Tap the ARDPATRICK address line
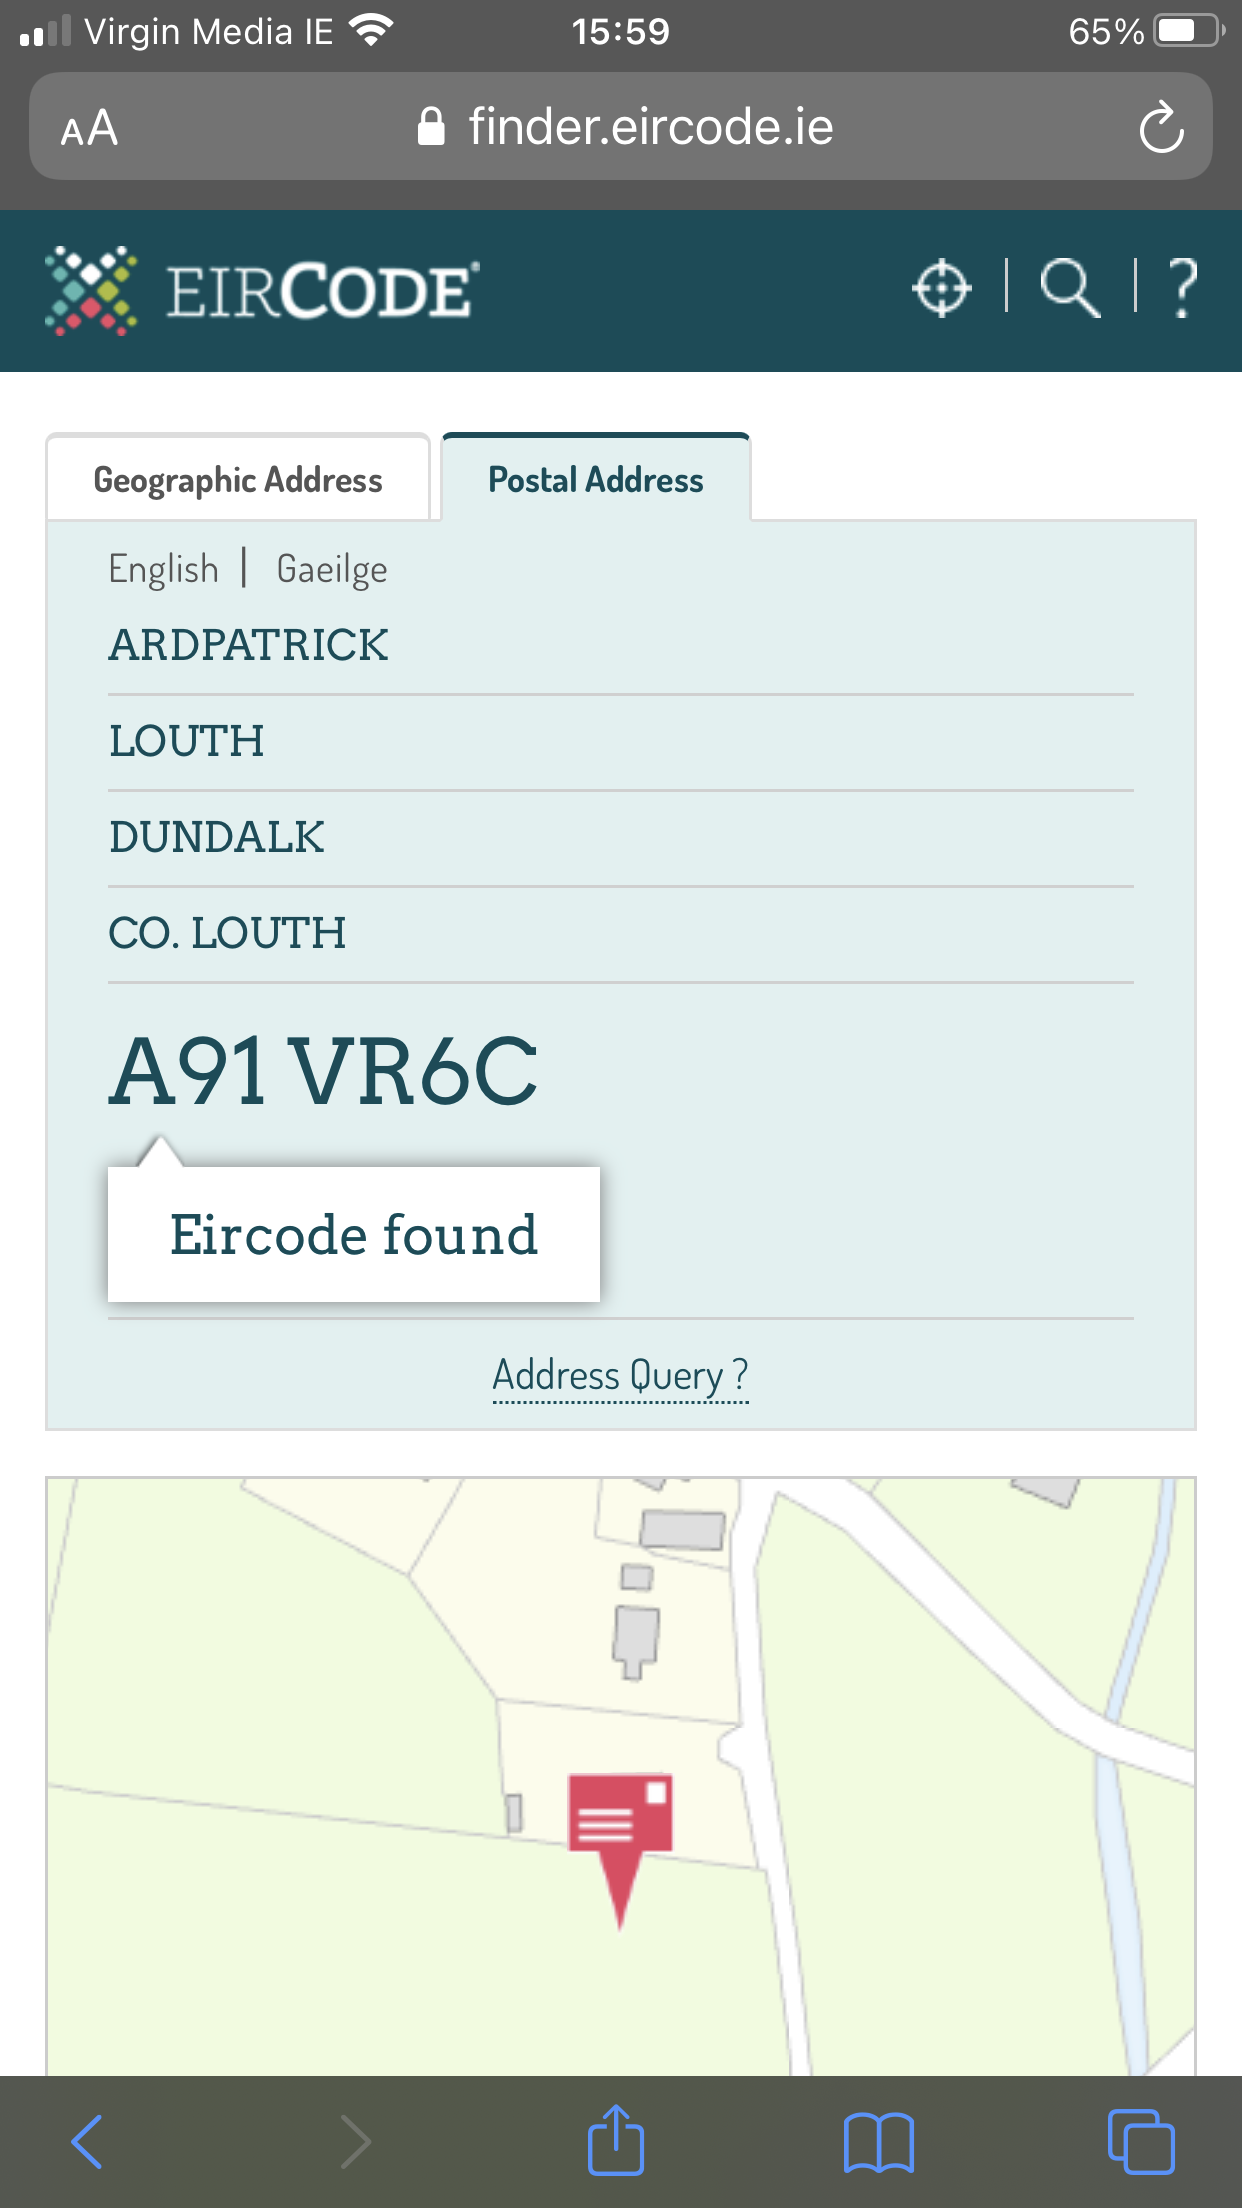Viewport: 1242px width, 2208px height. 249,645
